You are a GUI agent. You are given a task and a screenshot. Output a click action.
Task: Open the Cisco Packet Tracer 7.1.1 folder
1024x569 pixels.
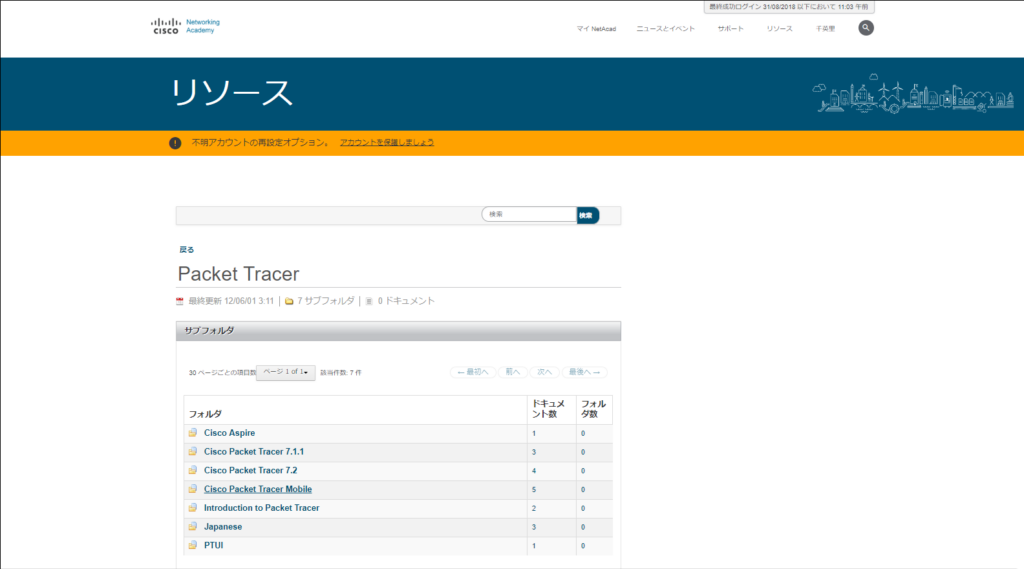click(253, 451)
